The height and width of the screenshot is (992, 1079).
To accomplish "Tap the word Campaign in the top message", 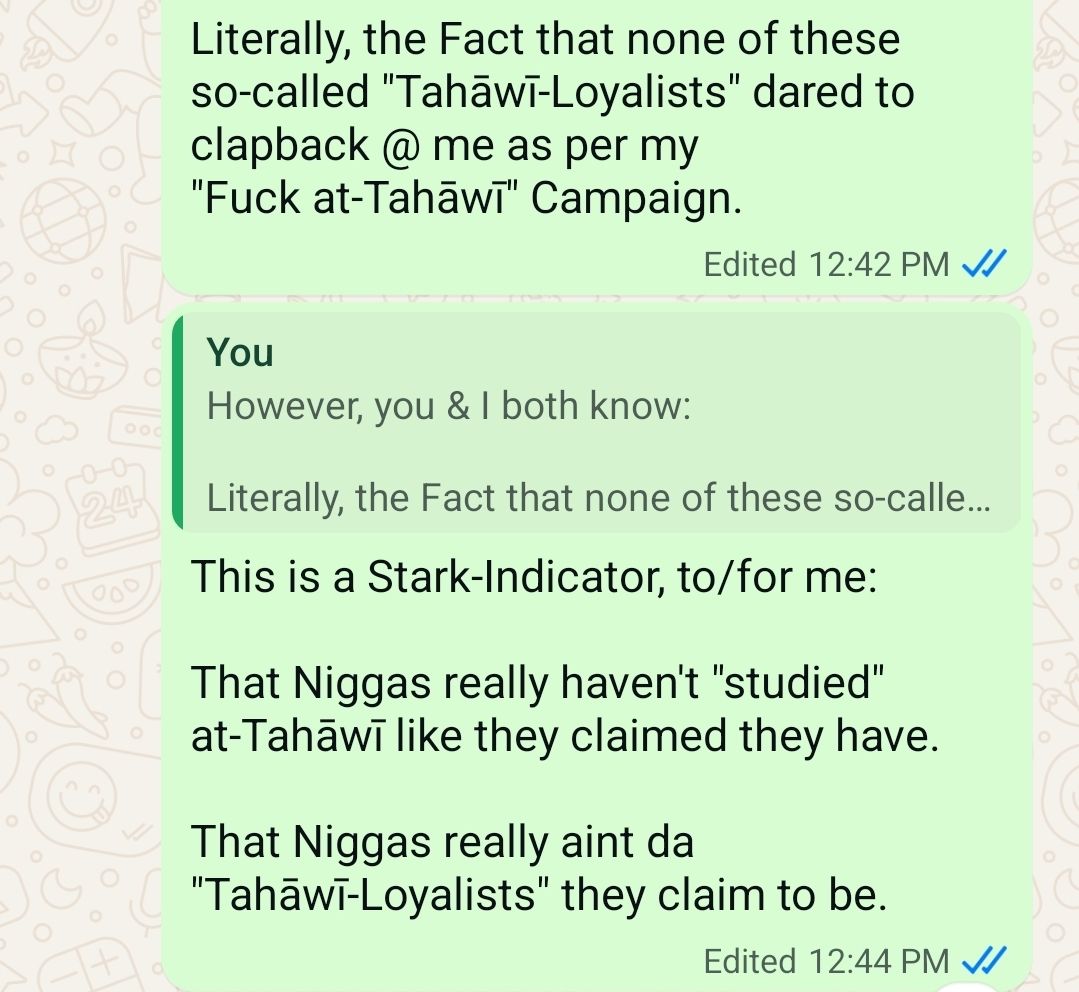I will coord(636,199).
